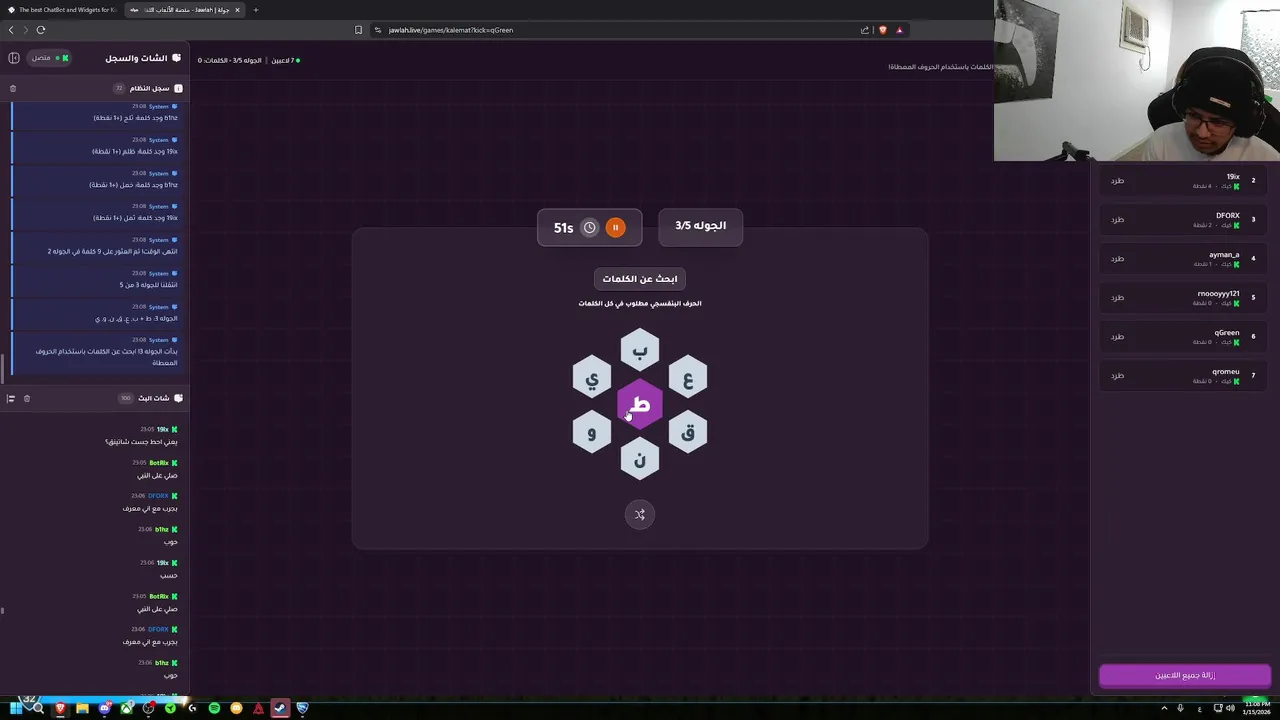Switch to the best ChatBot and Widgets tab

[x=61, y=10]
